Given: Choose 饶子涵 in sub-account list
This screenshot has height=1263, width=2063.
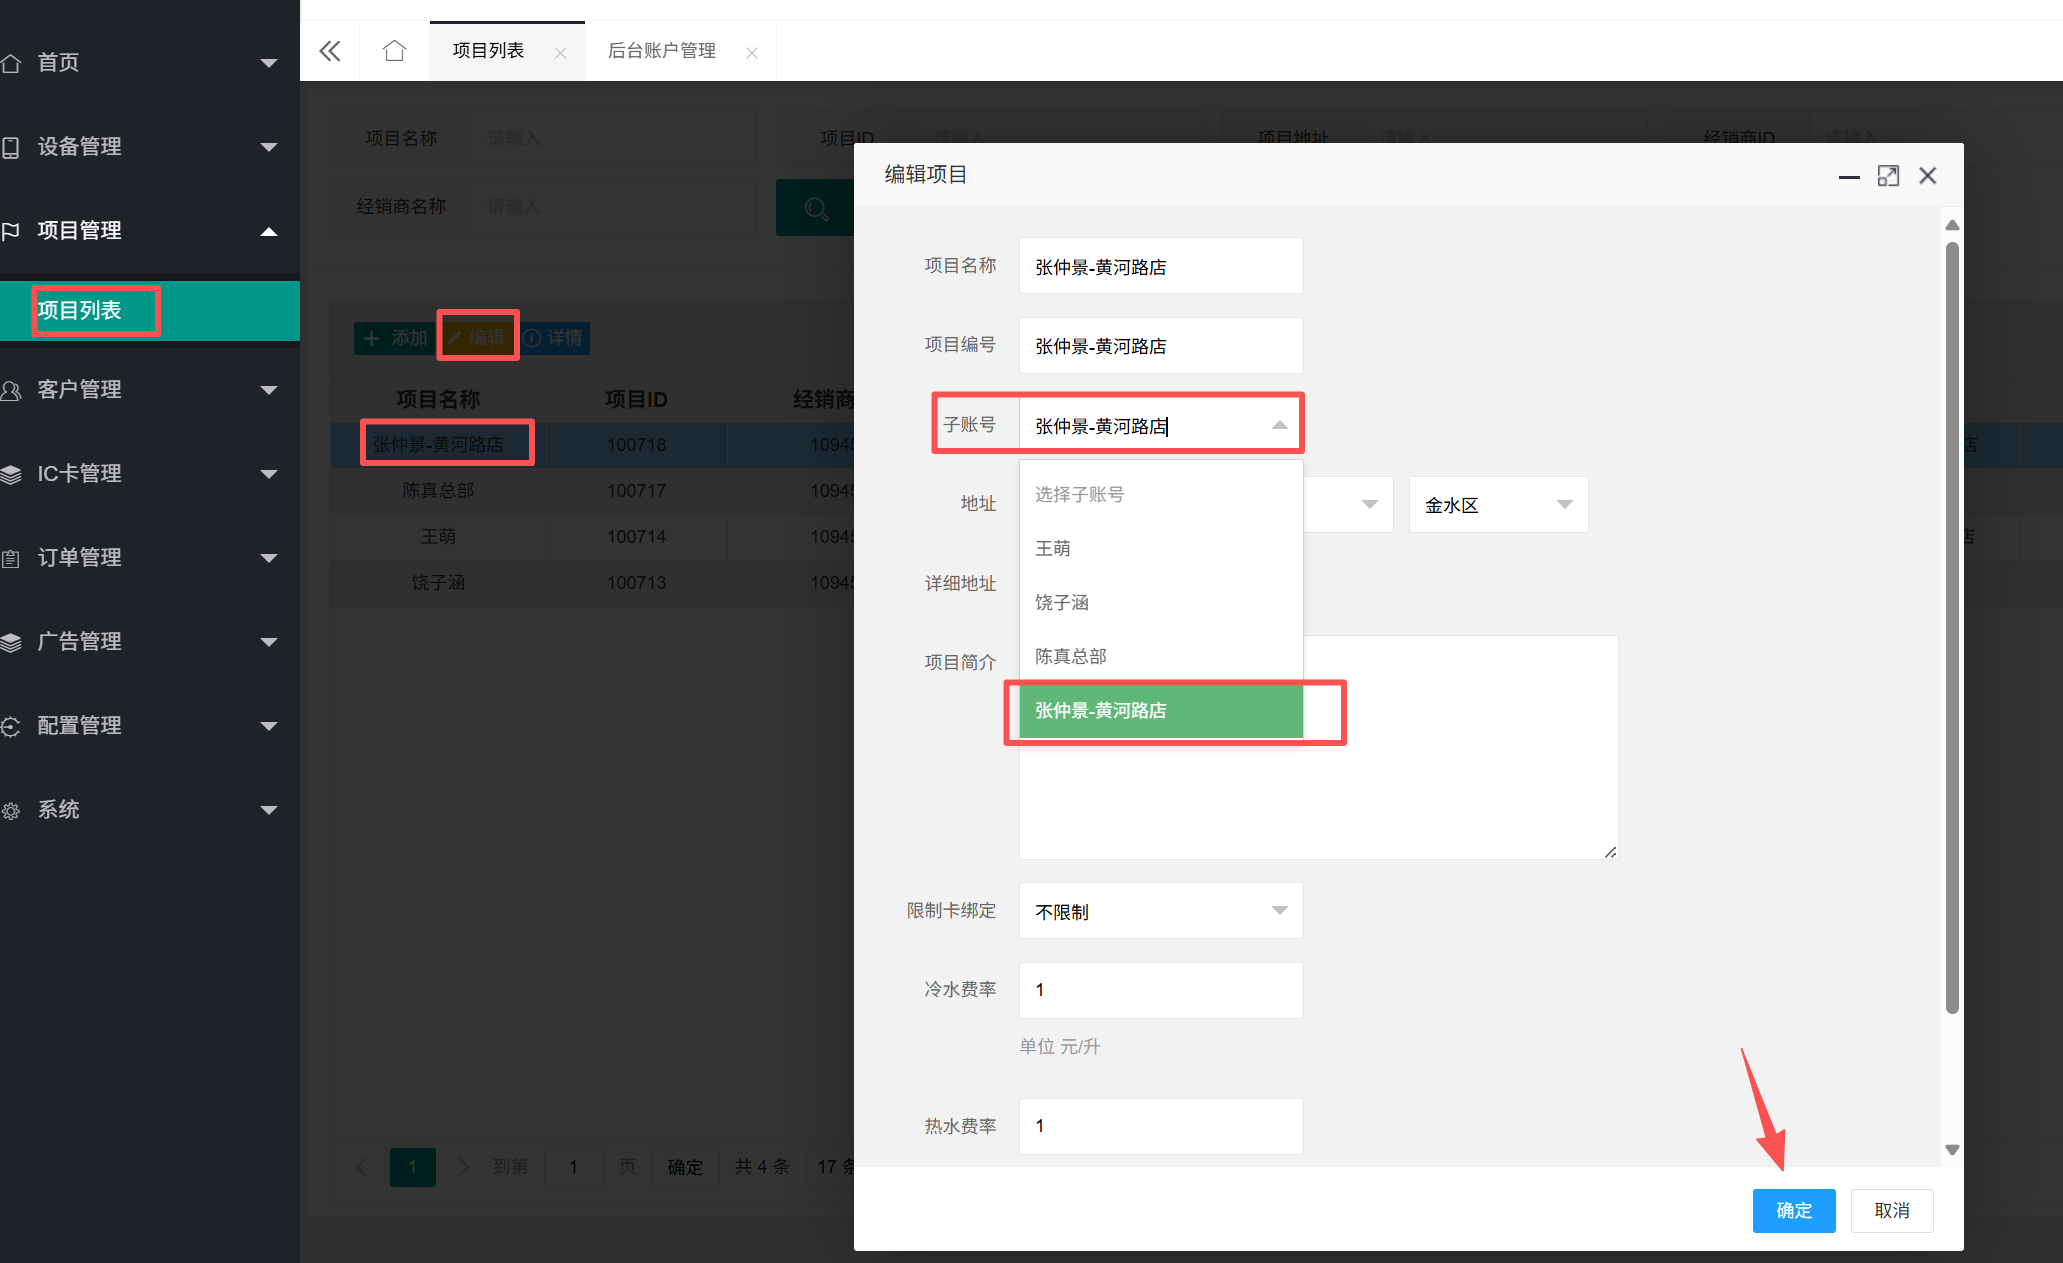Looking at the screenshot, I should point(1161,602).
